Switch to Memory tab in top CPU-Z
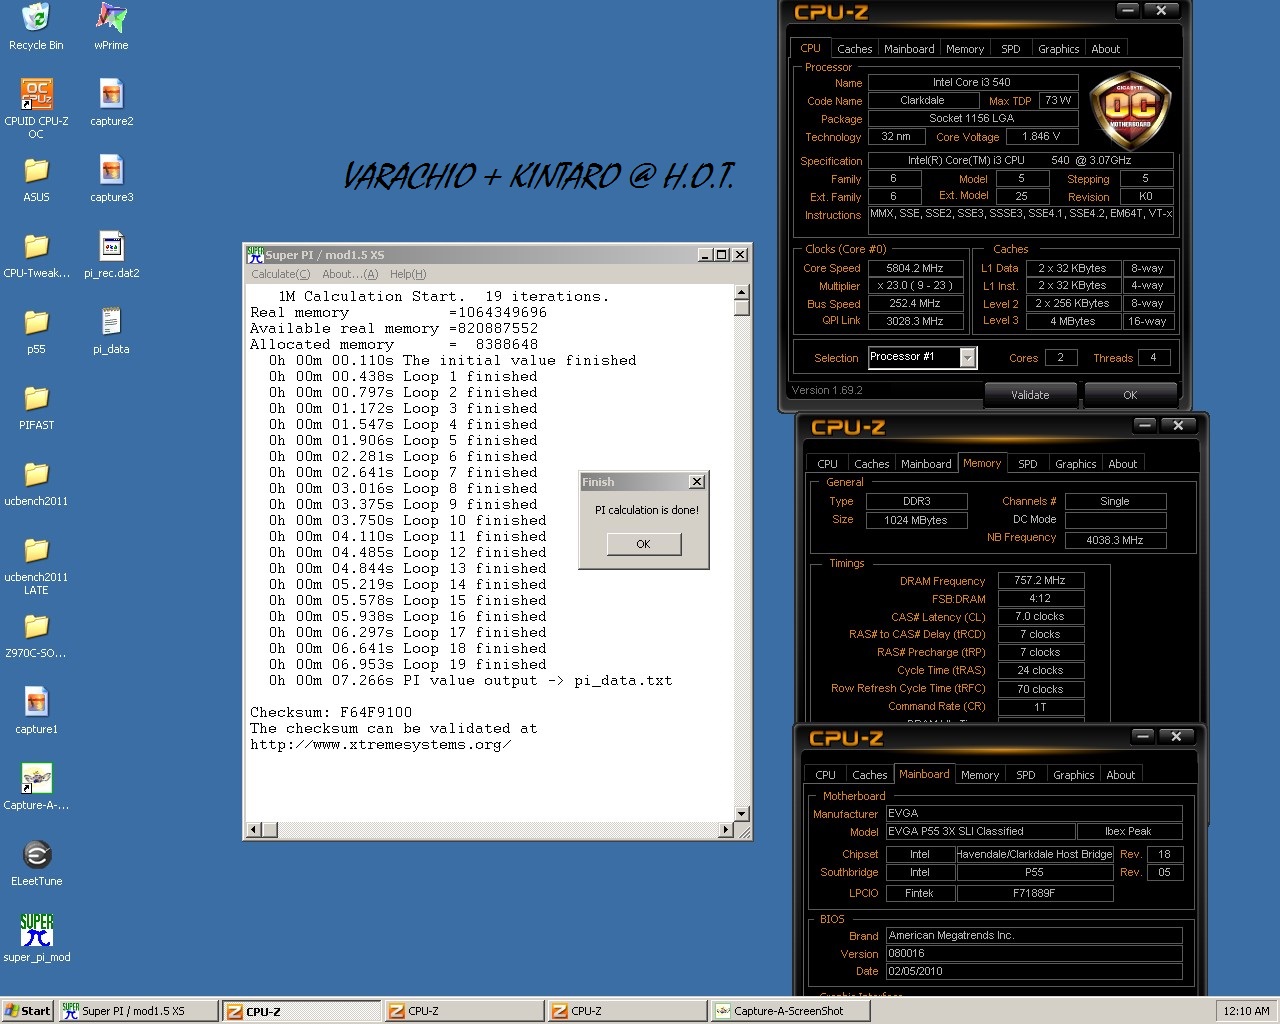Screen dimensions: 1280x1024 [965, 49]
